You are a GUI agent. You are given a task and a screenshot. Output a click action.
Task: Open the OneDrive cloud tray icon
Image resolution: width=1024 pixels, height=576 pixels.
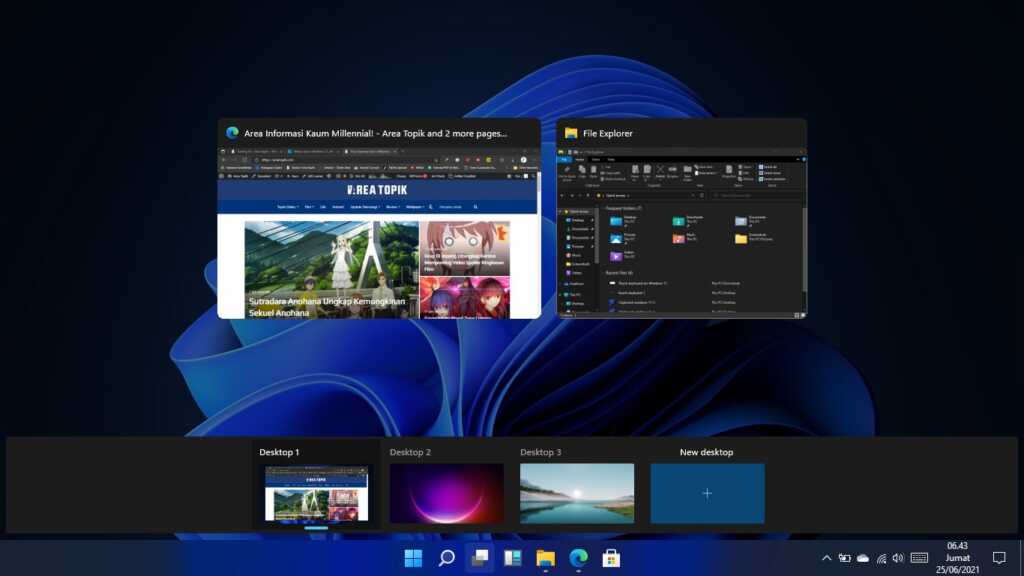point(863,558)
